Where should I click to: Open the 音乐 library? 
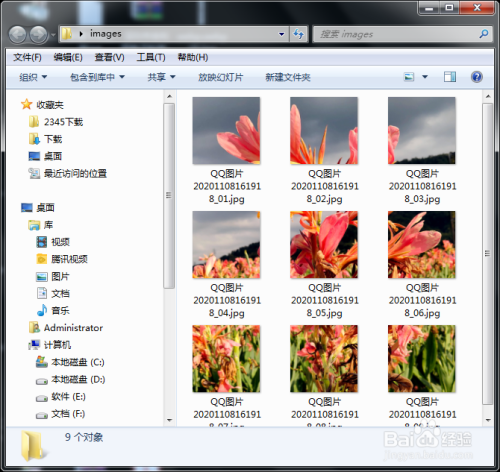pyautogui.click(x=53, y=311)
